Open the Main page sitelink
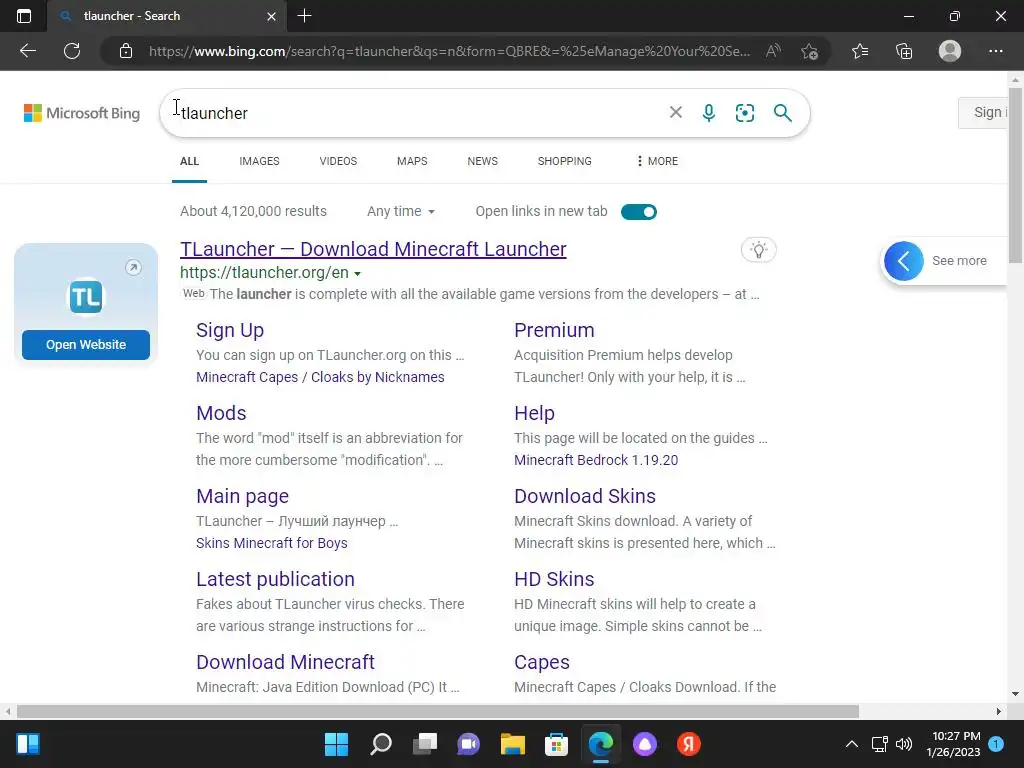The width and height of the screenshot is (1024, 768). [x=242, y=496]
